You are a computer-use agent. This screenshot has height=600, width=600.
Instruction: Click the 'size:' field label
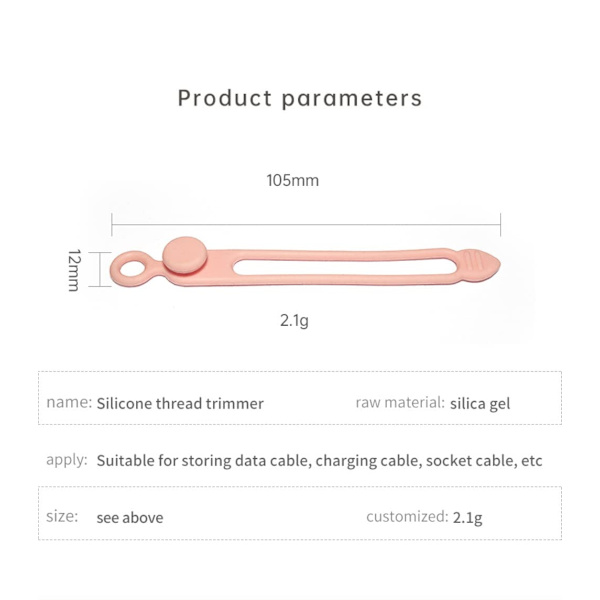pos(62,516)
